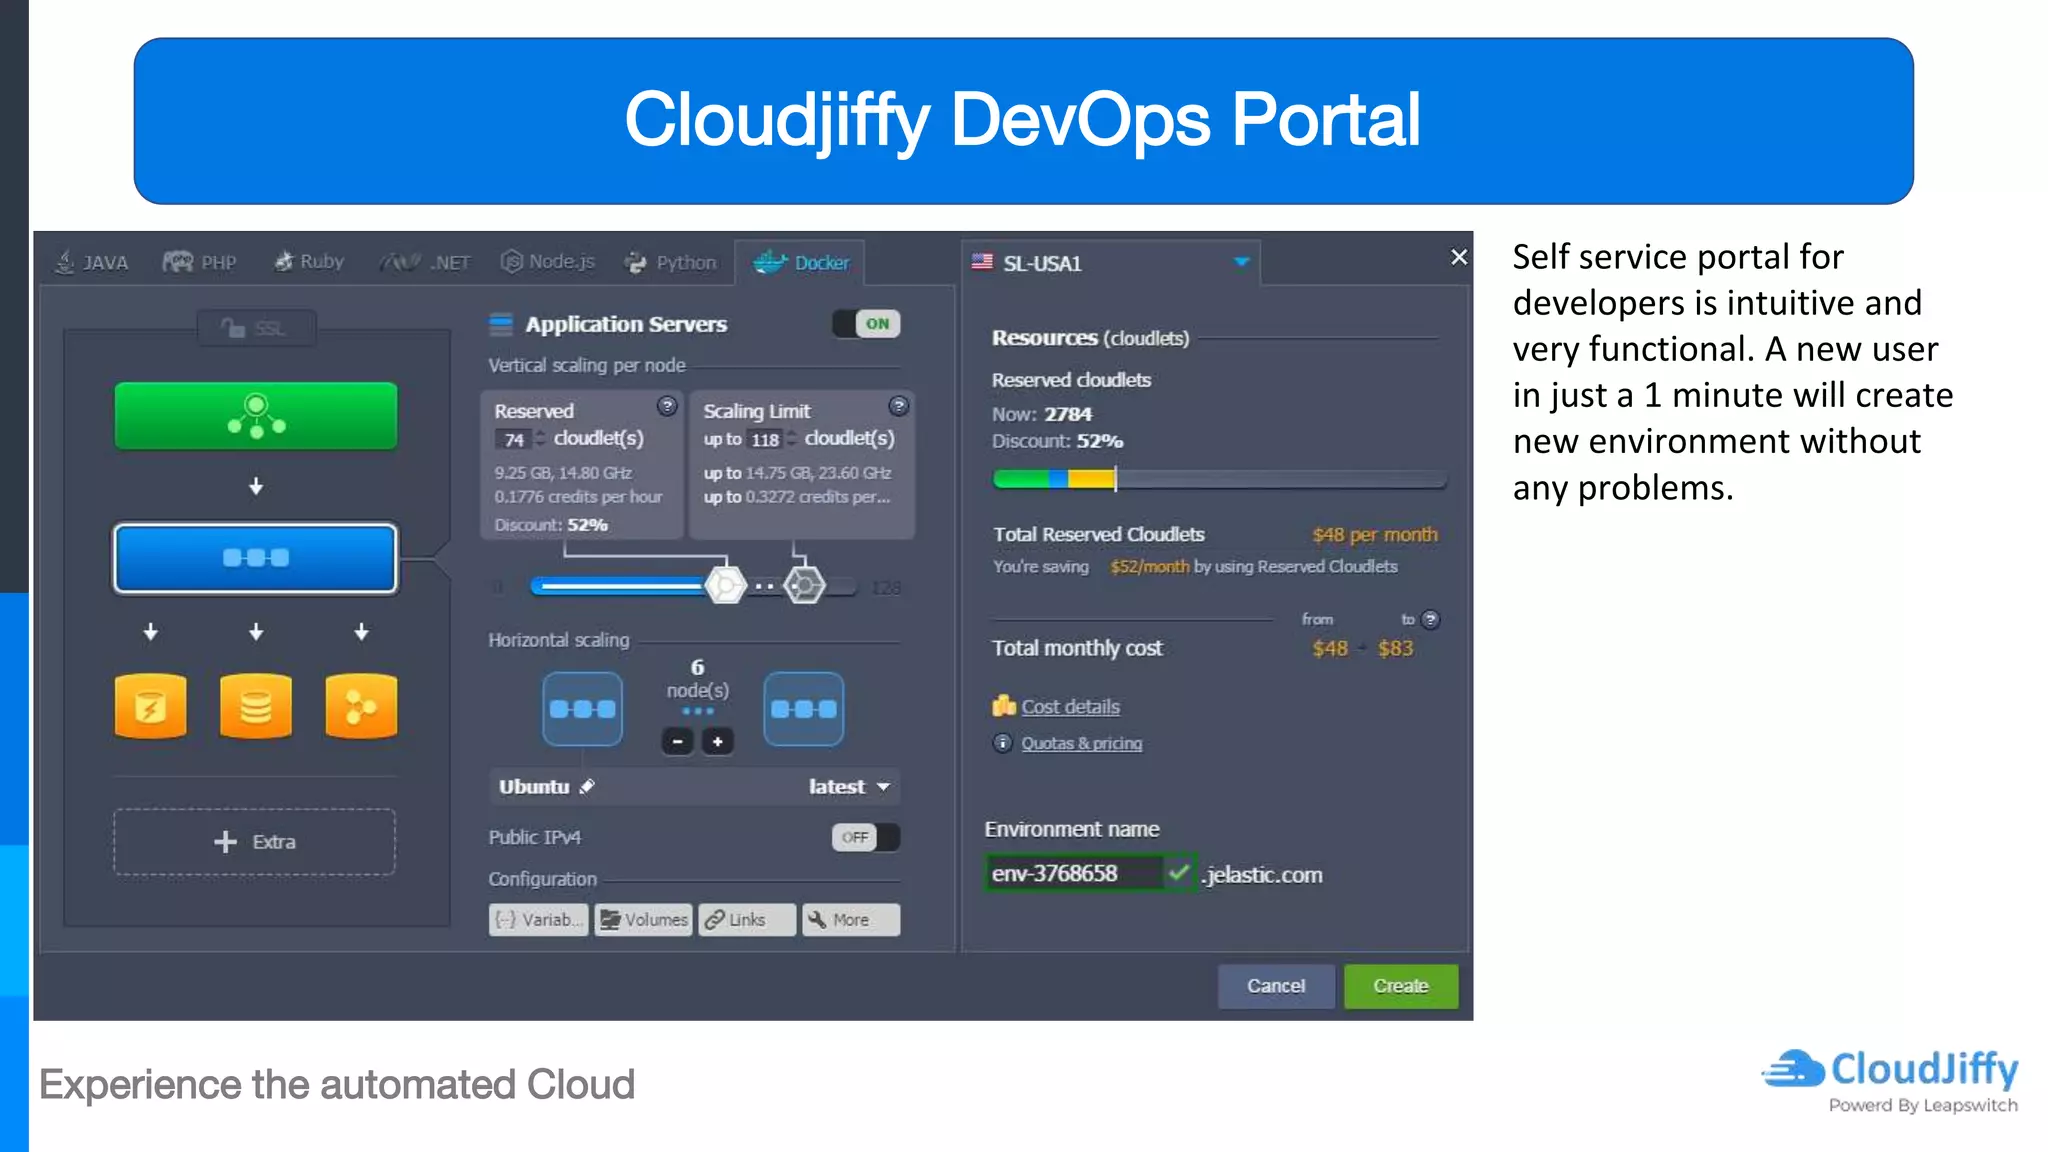
Task: Open the More configuration options
Action: click(851, 920)
